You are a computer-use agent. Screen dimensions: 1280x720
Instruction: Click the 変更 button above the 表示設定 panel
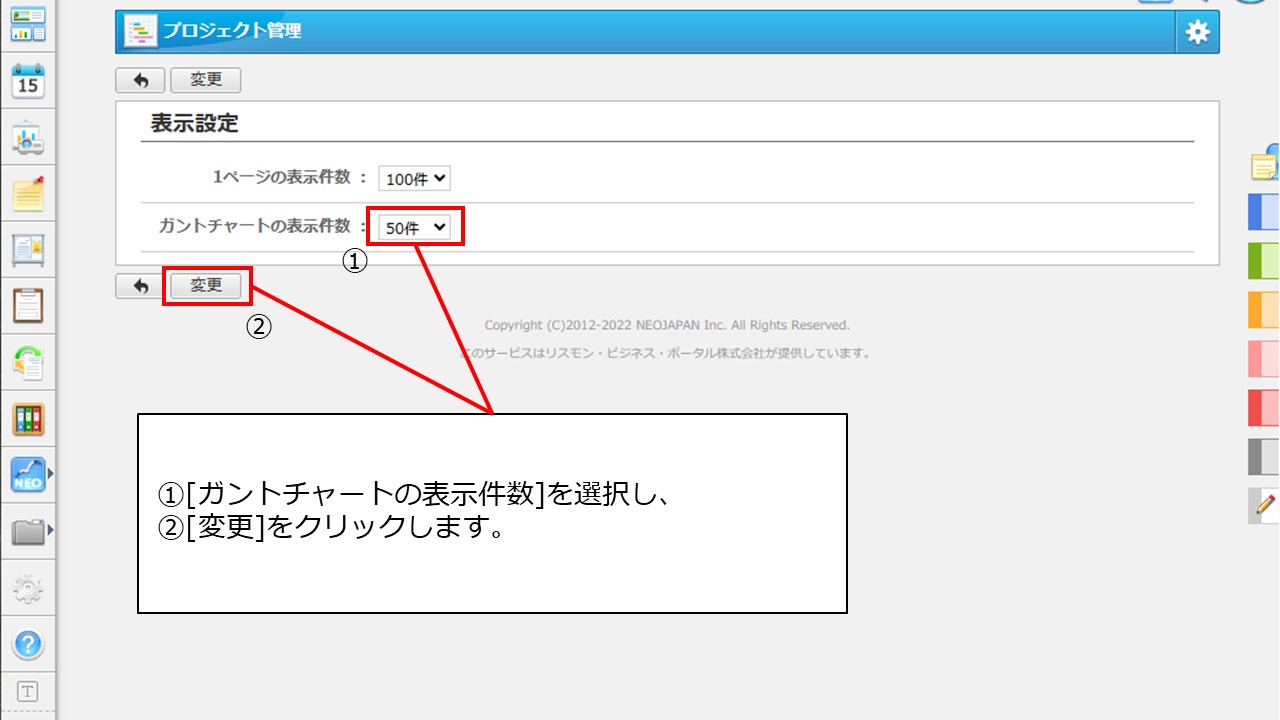(206, 80)
